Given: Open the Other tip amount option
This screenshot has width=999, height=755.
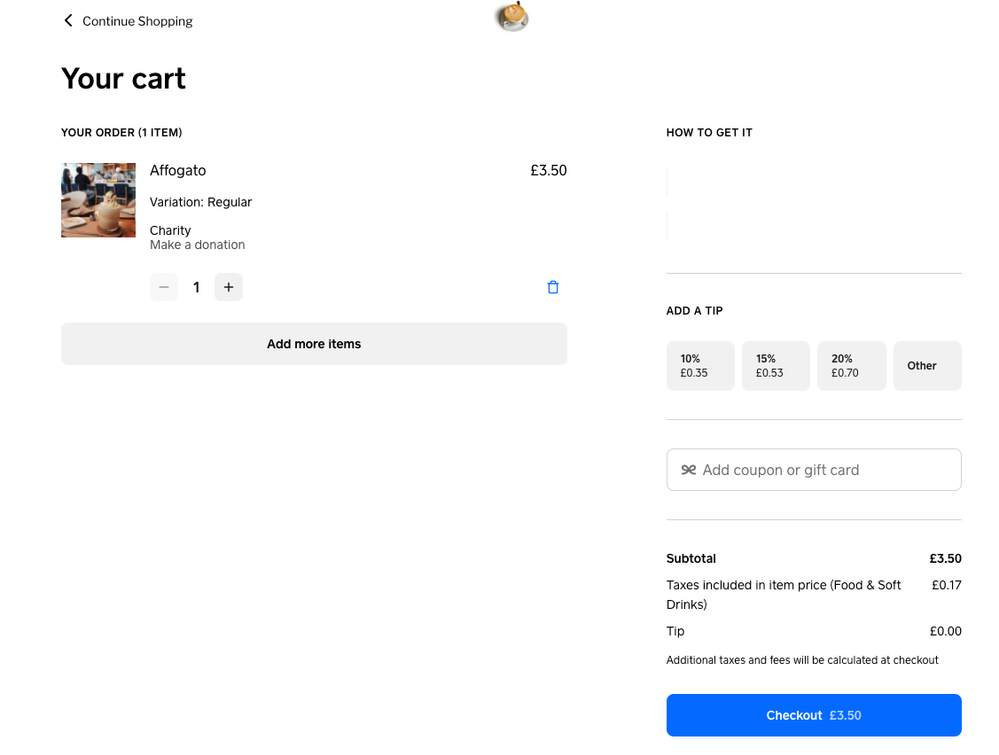Looking at the screenshot, I should (x=927, y=366).
